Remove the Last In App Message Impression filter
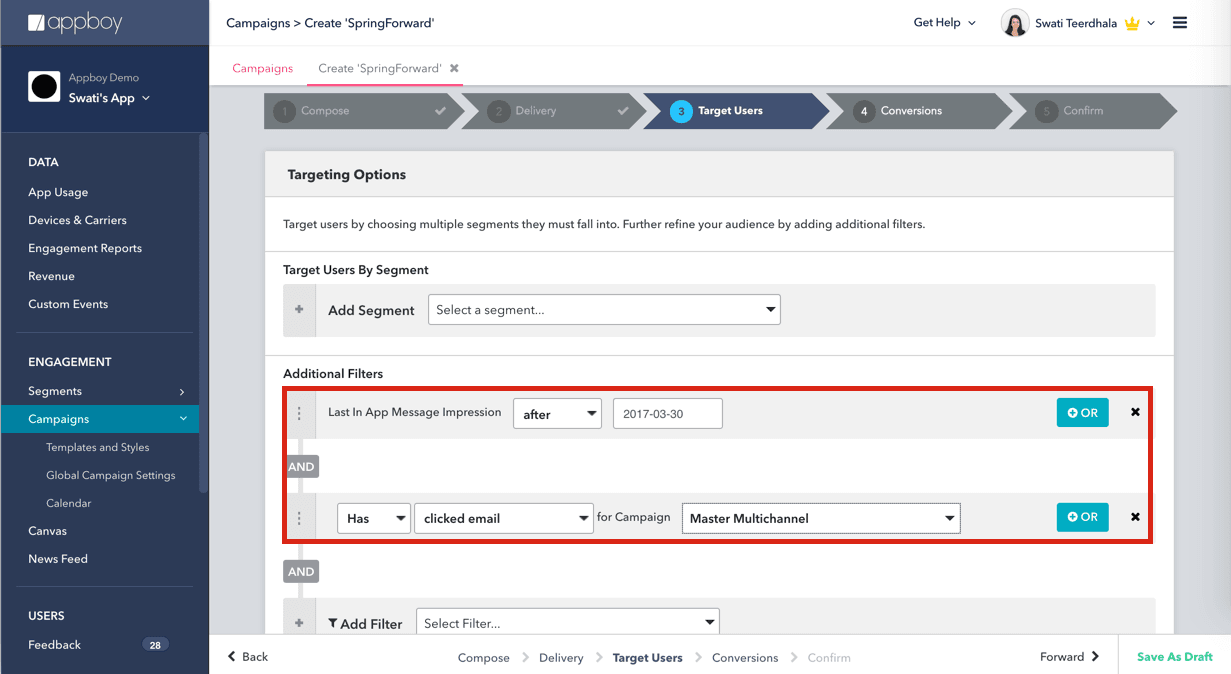 tap(1135, 412)
